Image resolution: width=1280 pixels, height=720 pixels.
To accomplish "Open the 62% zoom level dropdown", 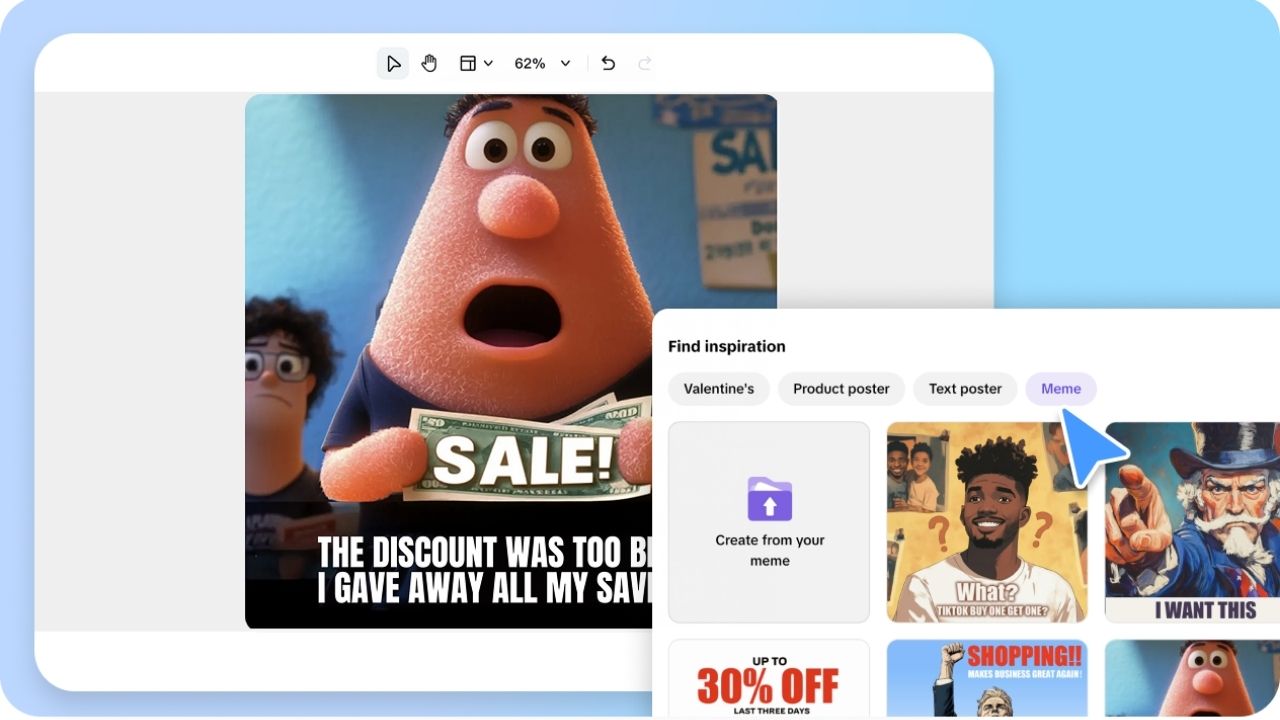I will pyautogui.click(x=532, y=62).
